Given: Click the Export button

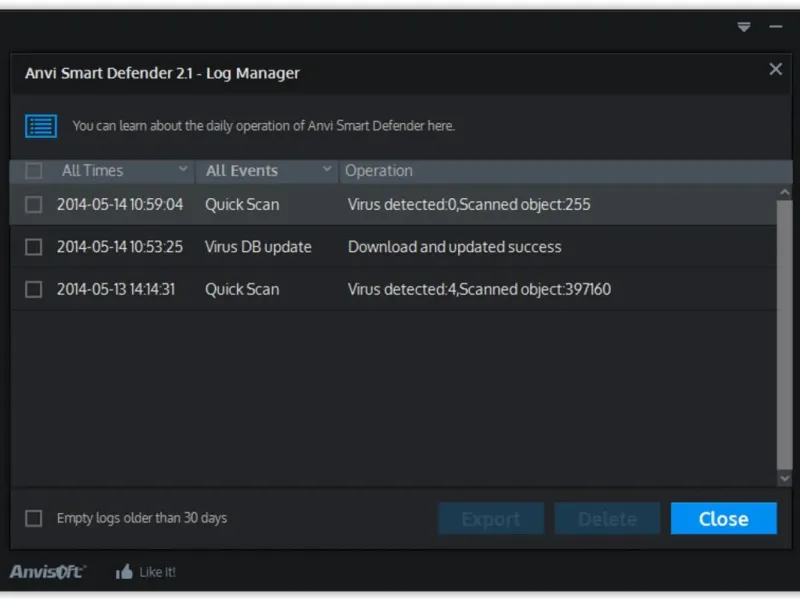Looking at the screenshot, I should 491,519.
